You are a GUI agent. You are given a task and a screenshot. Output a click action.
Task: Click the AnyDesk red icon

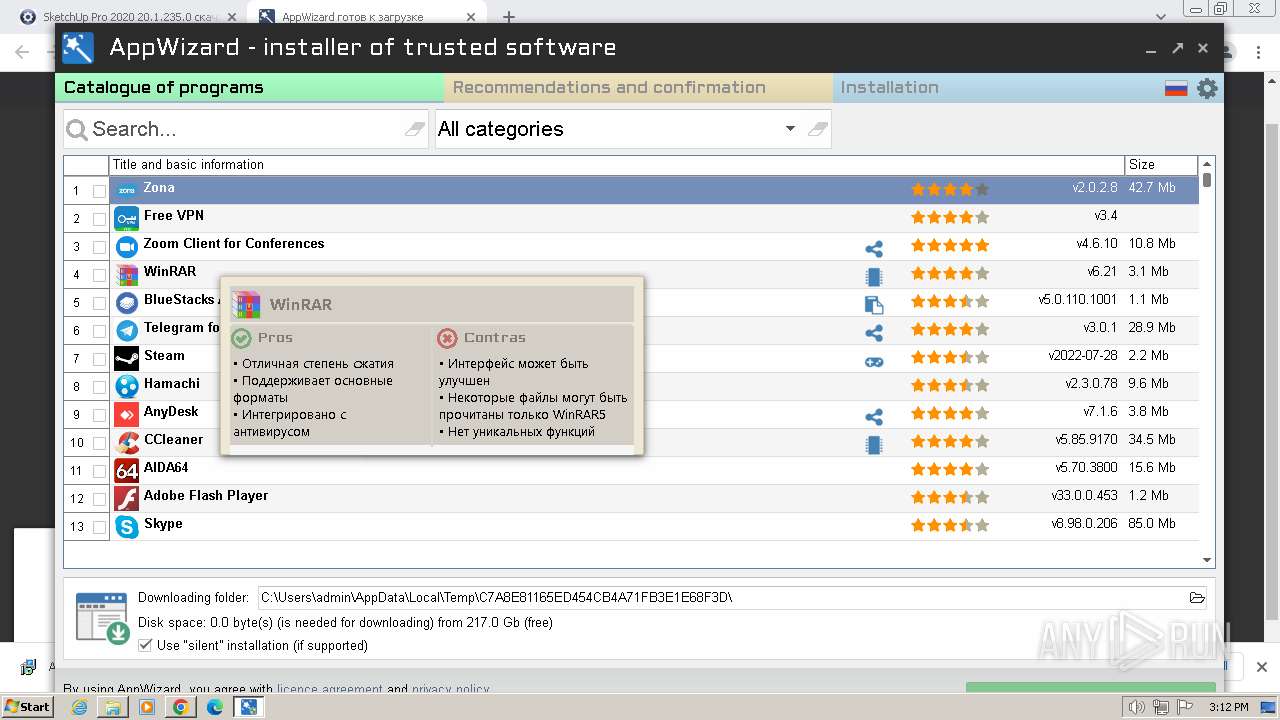(126, 414)
